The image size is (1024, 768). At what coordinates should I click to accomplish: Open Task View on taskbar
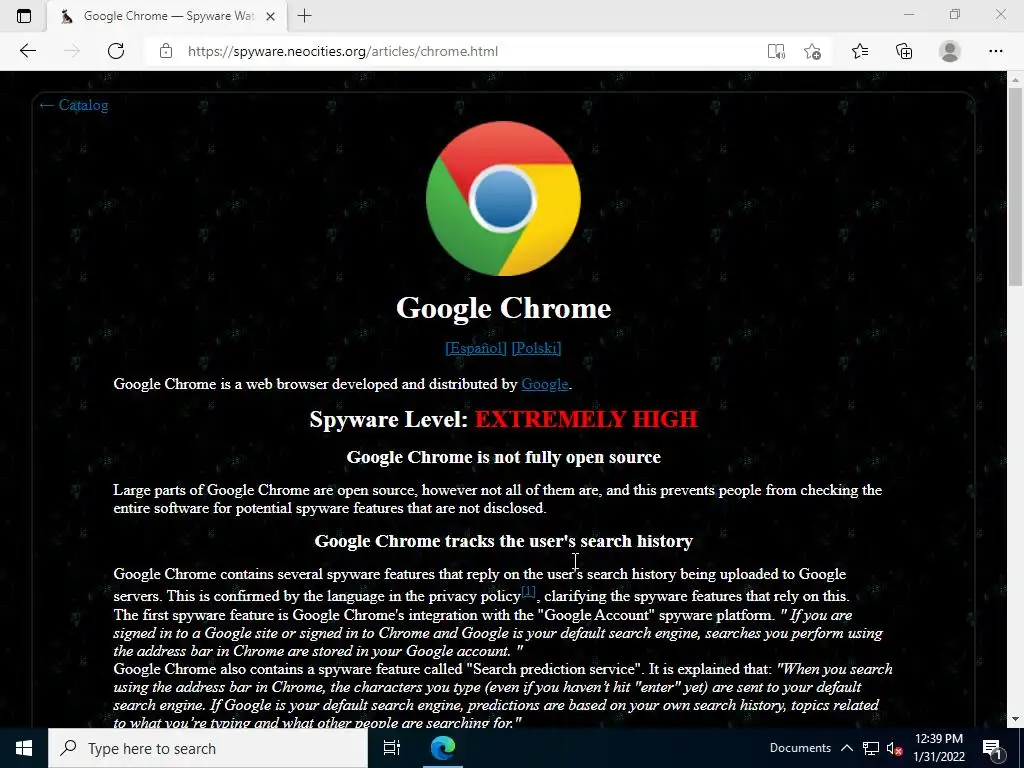(x=392, y=748)
